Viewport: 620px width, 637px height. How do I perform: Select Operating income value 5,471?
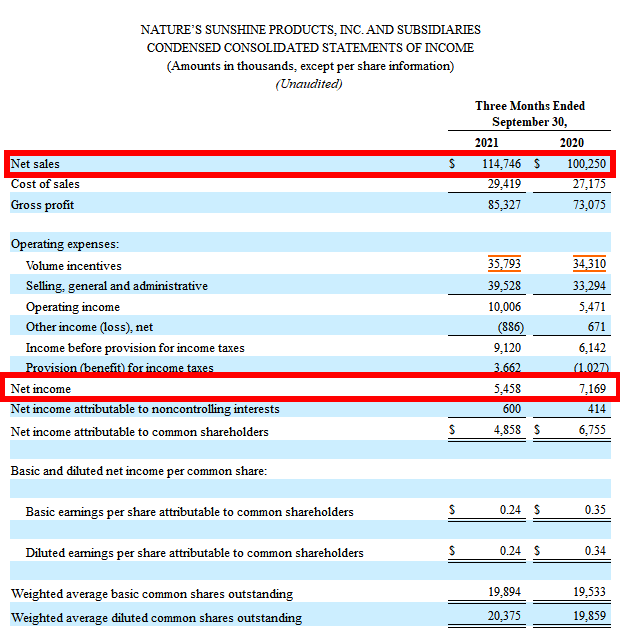click(x=592, y=307)
